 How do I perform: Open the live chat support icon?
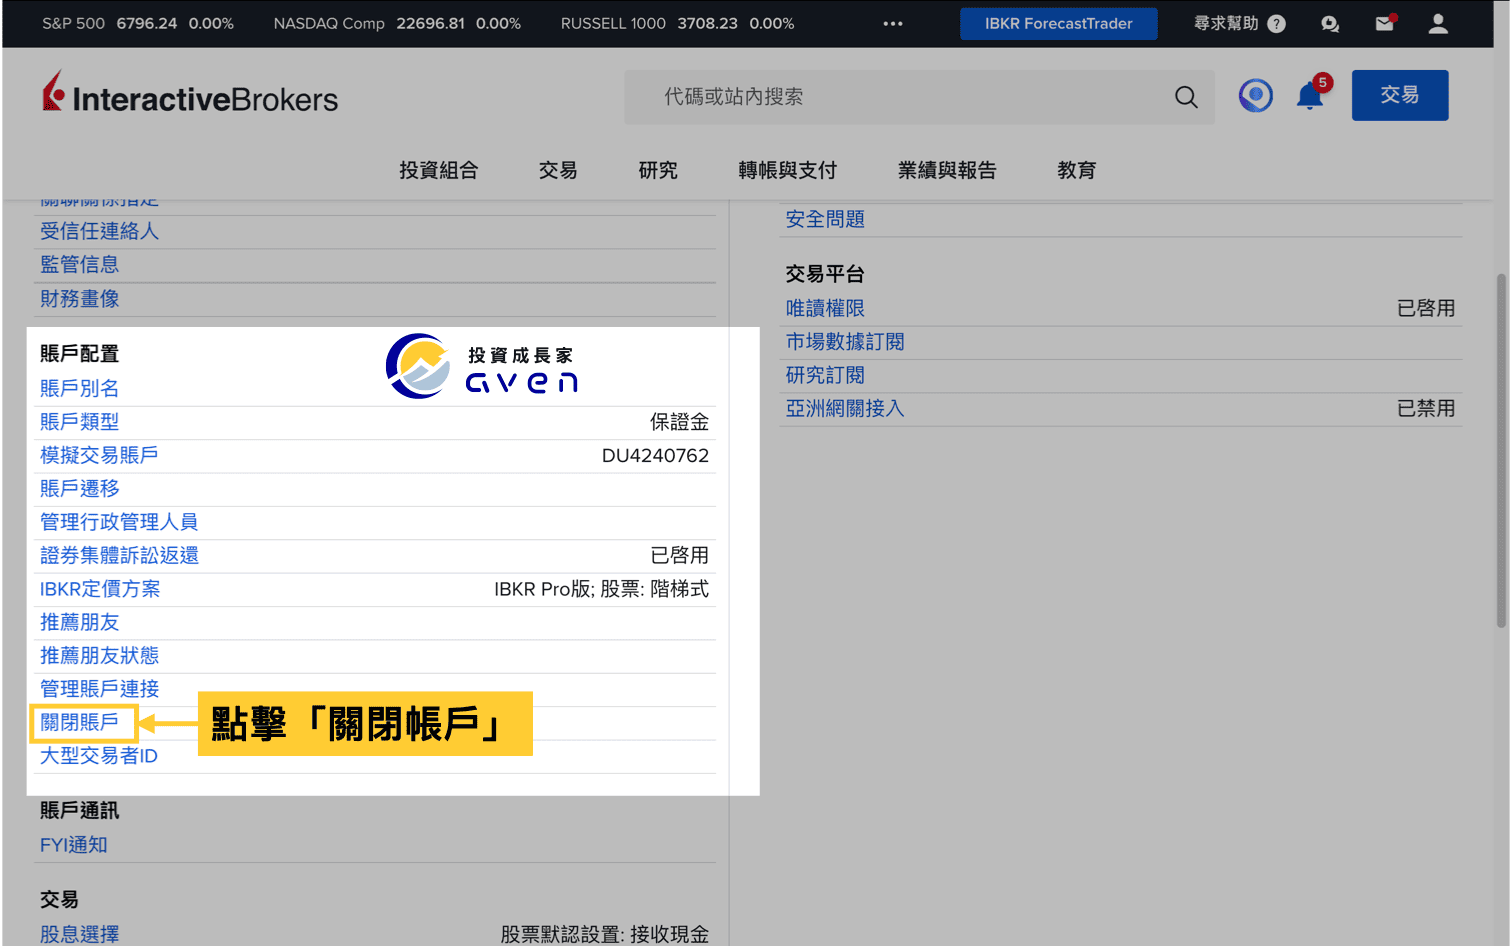1329,23
